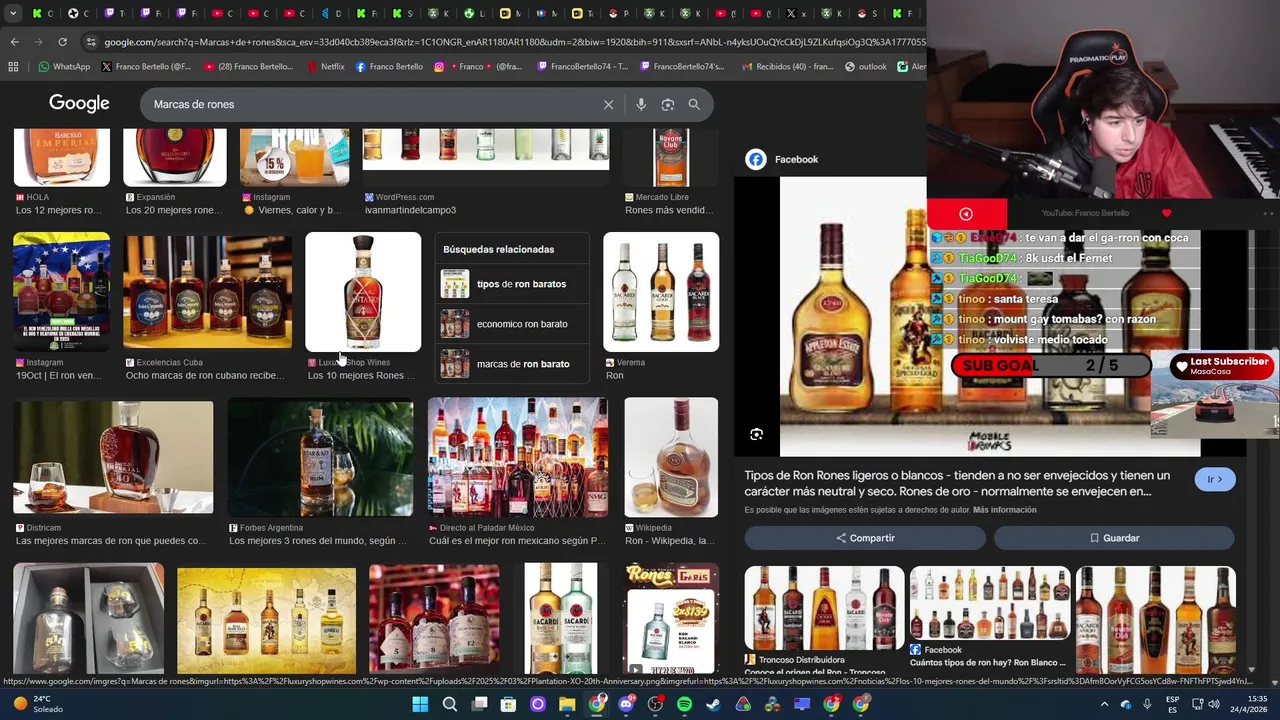Click the microphone tray icon

pyautogui.click(x=1147, y=704)
